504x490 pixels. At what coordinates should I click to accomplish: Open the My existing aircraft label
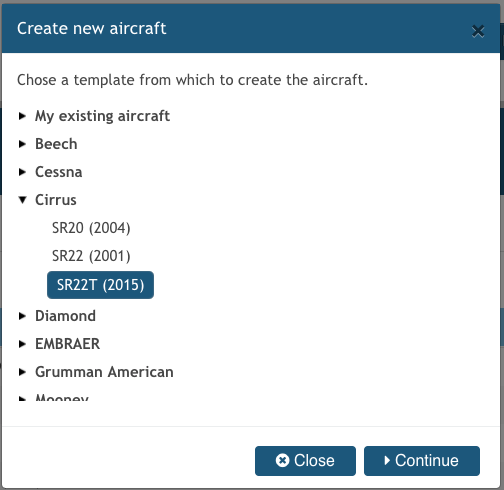[x=102, y=116]
